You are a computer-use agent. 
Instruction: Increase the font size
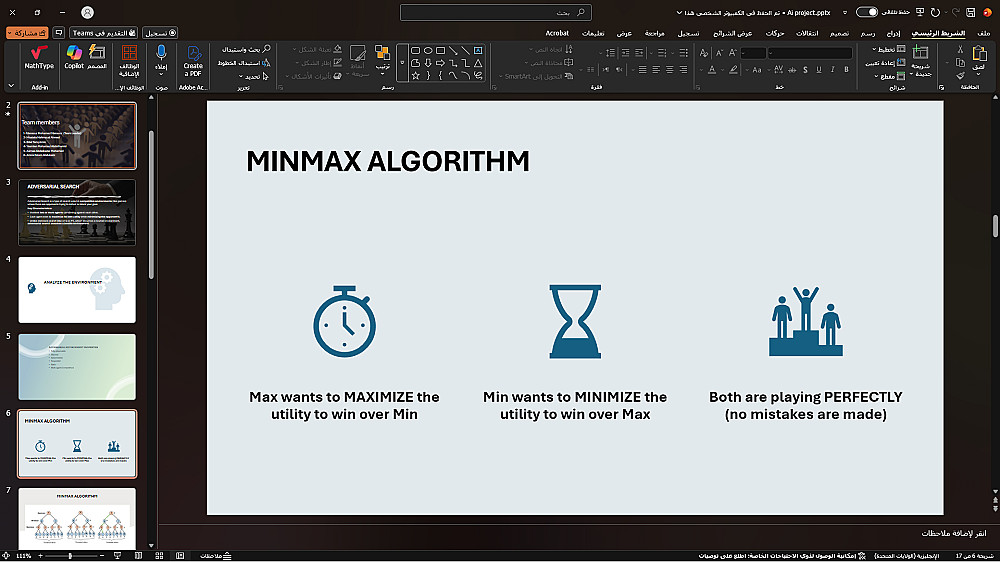732,53
